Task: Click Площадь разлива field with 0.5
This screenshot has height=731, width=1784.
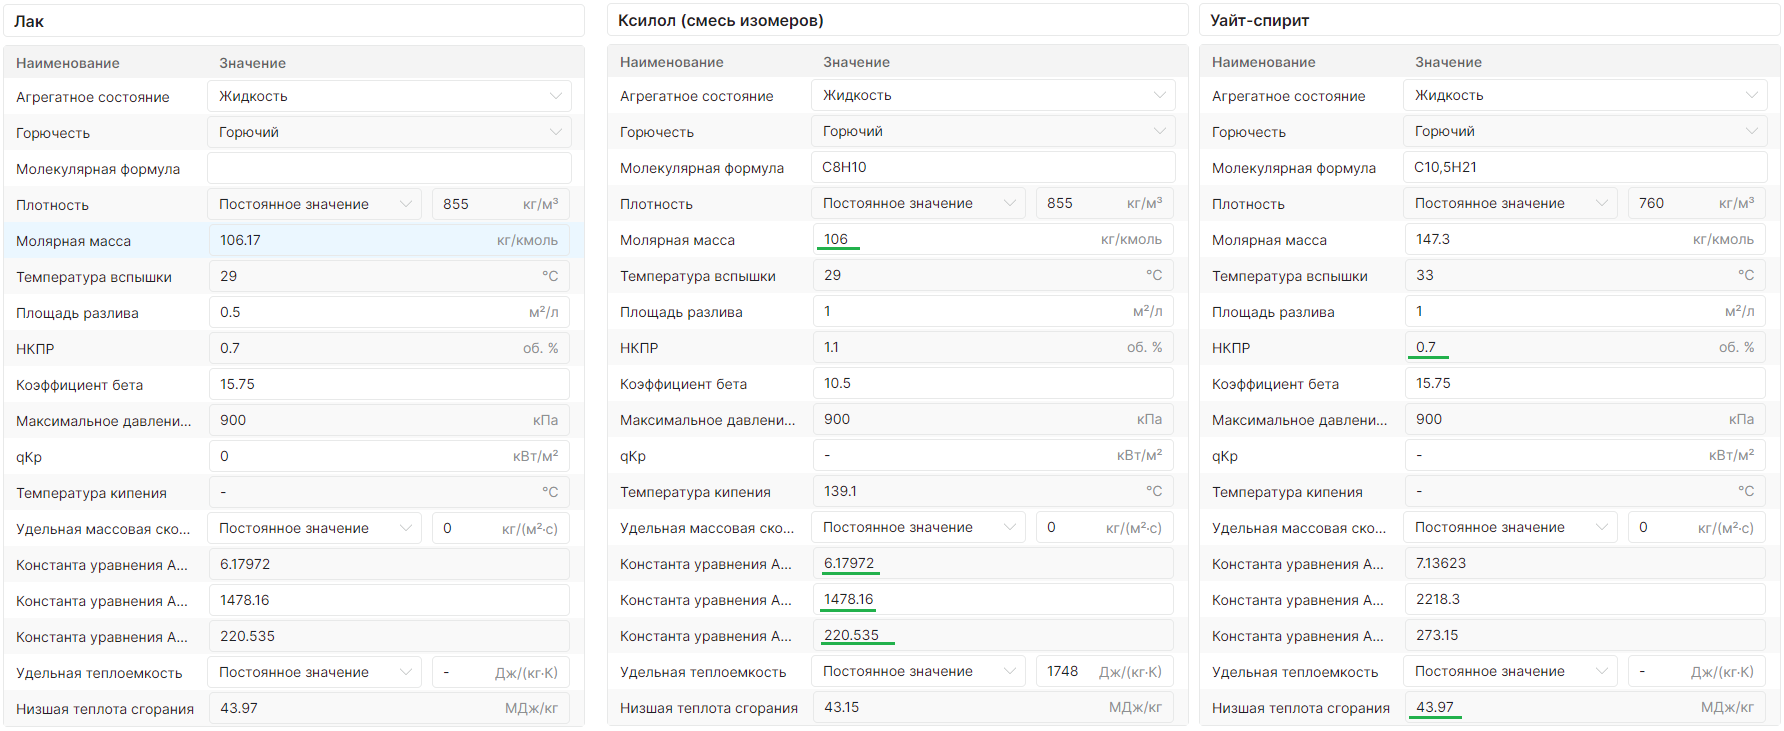Action: coord(389,312)
